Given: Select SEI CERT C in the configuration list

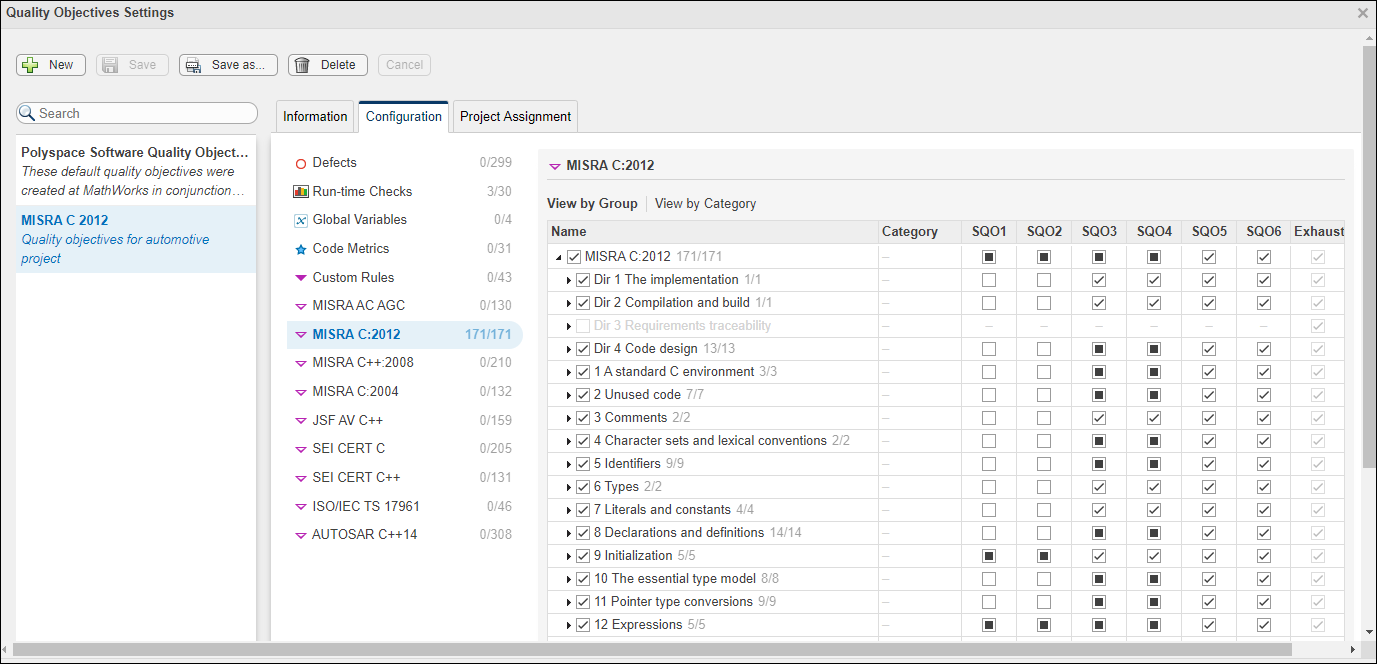Looking at the screenshot, I should [x=348, y=448].
